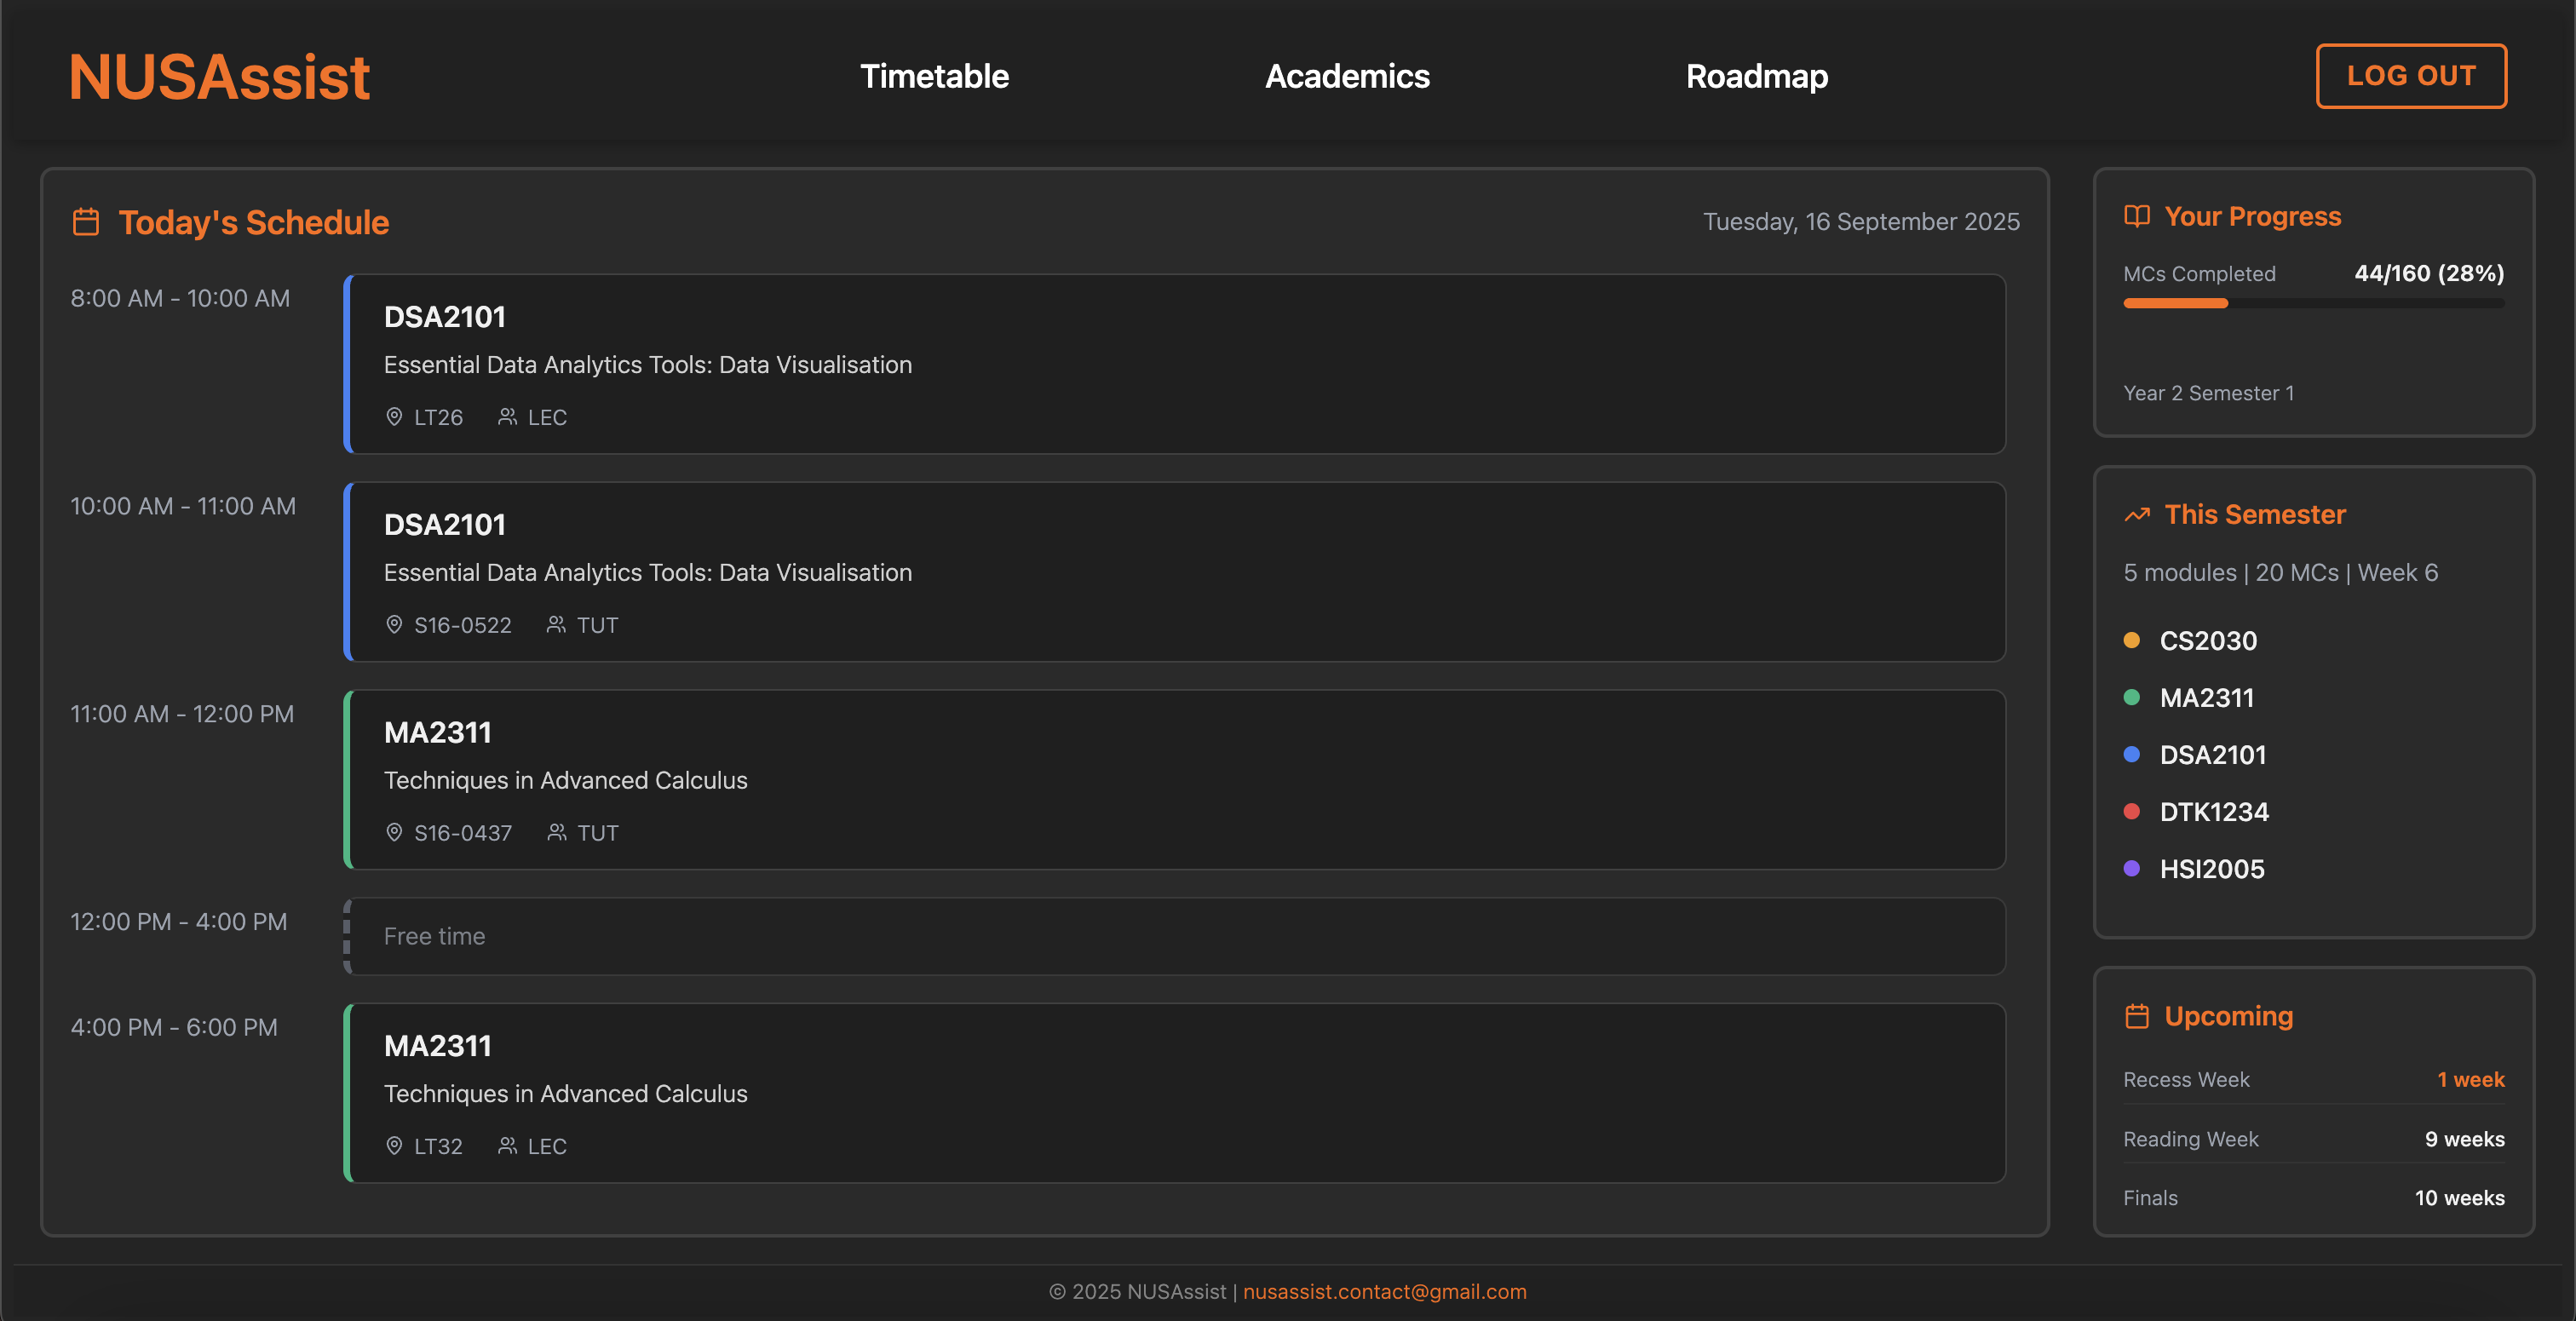Click the Reading Week row
Viewport: 2576px width, 1321px height.
pyautogui.click(x=2314, y=1139)
